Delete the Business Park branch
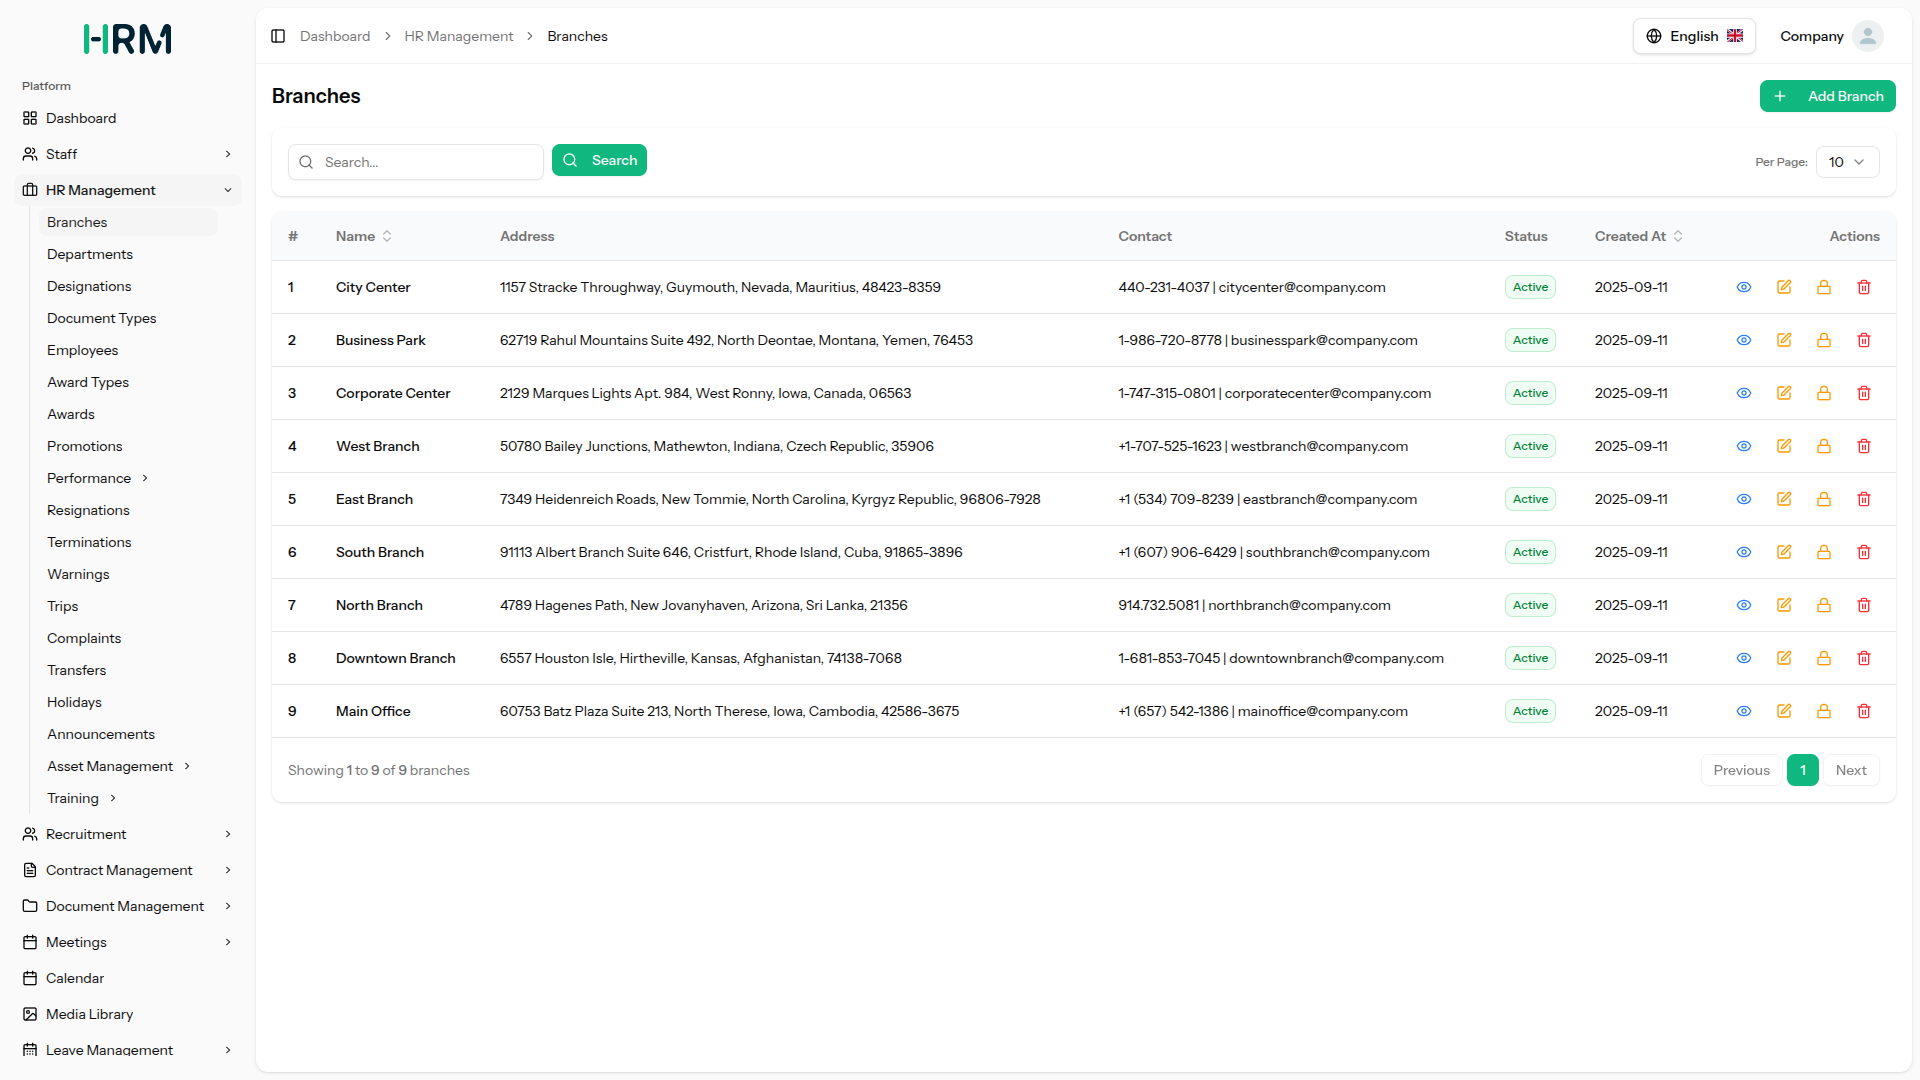 (1863, 340)
